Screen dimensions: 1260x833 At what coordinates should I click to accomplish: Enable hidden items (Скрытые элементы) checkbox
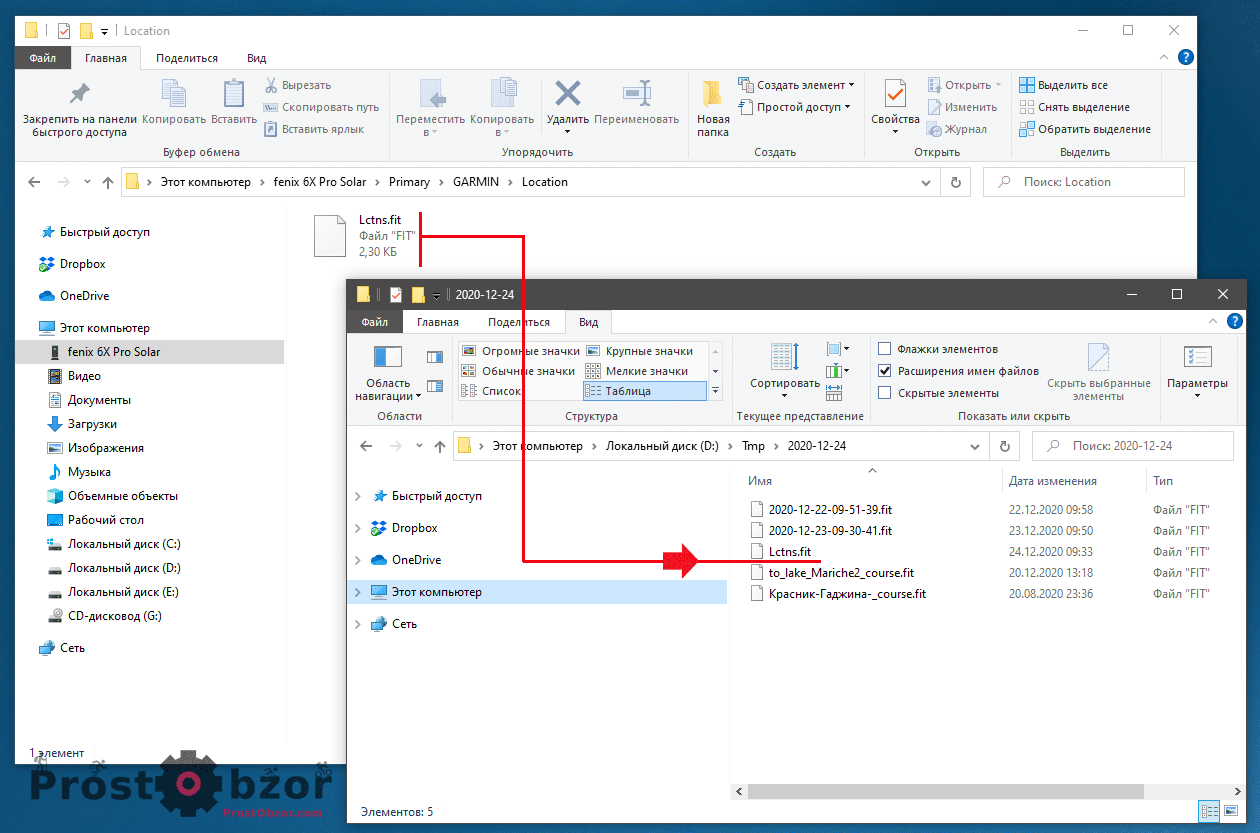[x=884, y=393]
